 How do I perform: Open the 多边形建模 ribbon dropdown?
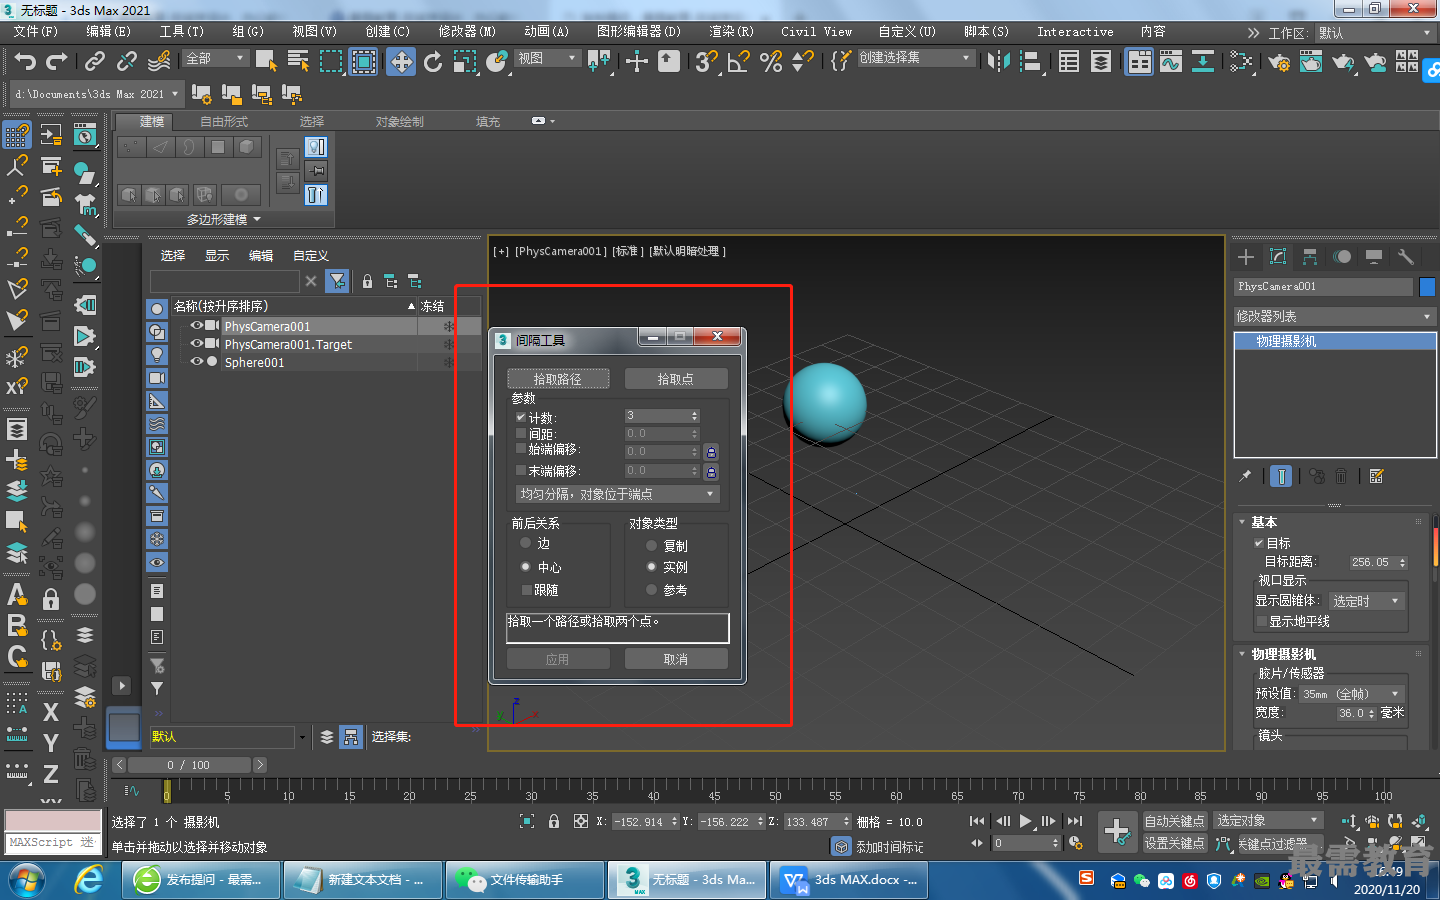coord(224,219)
